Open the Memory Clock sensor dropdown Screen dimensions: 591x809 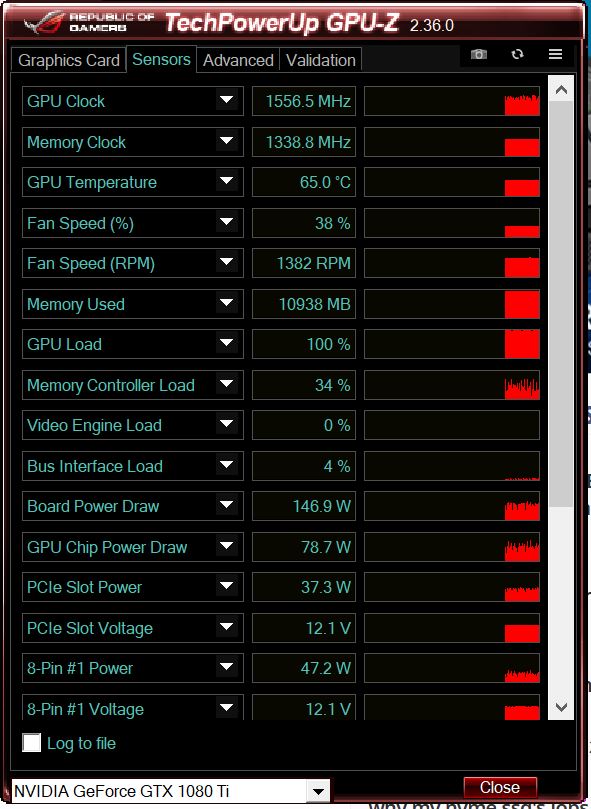[227, 141]
